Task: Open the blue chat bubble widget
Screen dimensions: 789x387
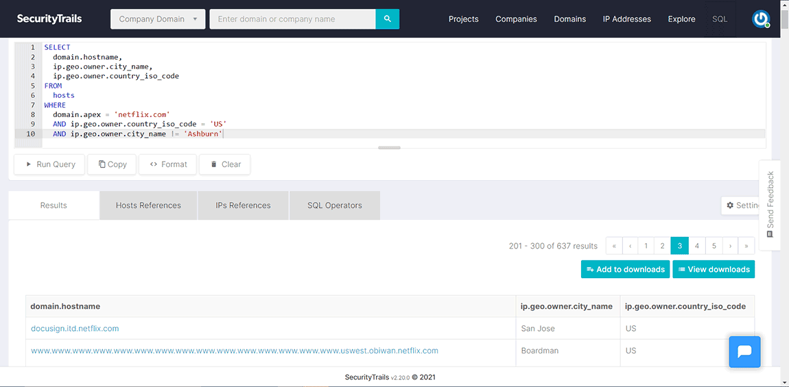Action: (x=745, y=352)
